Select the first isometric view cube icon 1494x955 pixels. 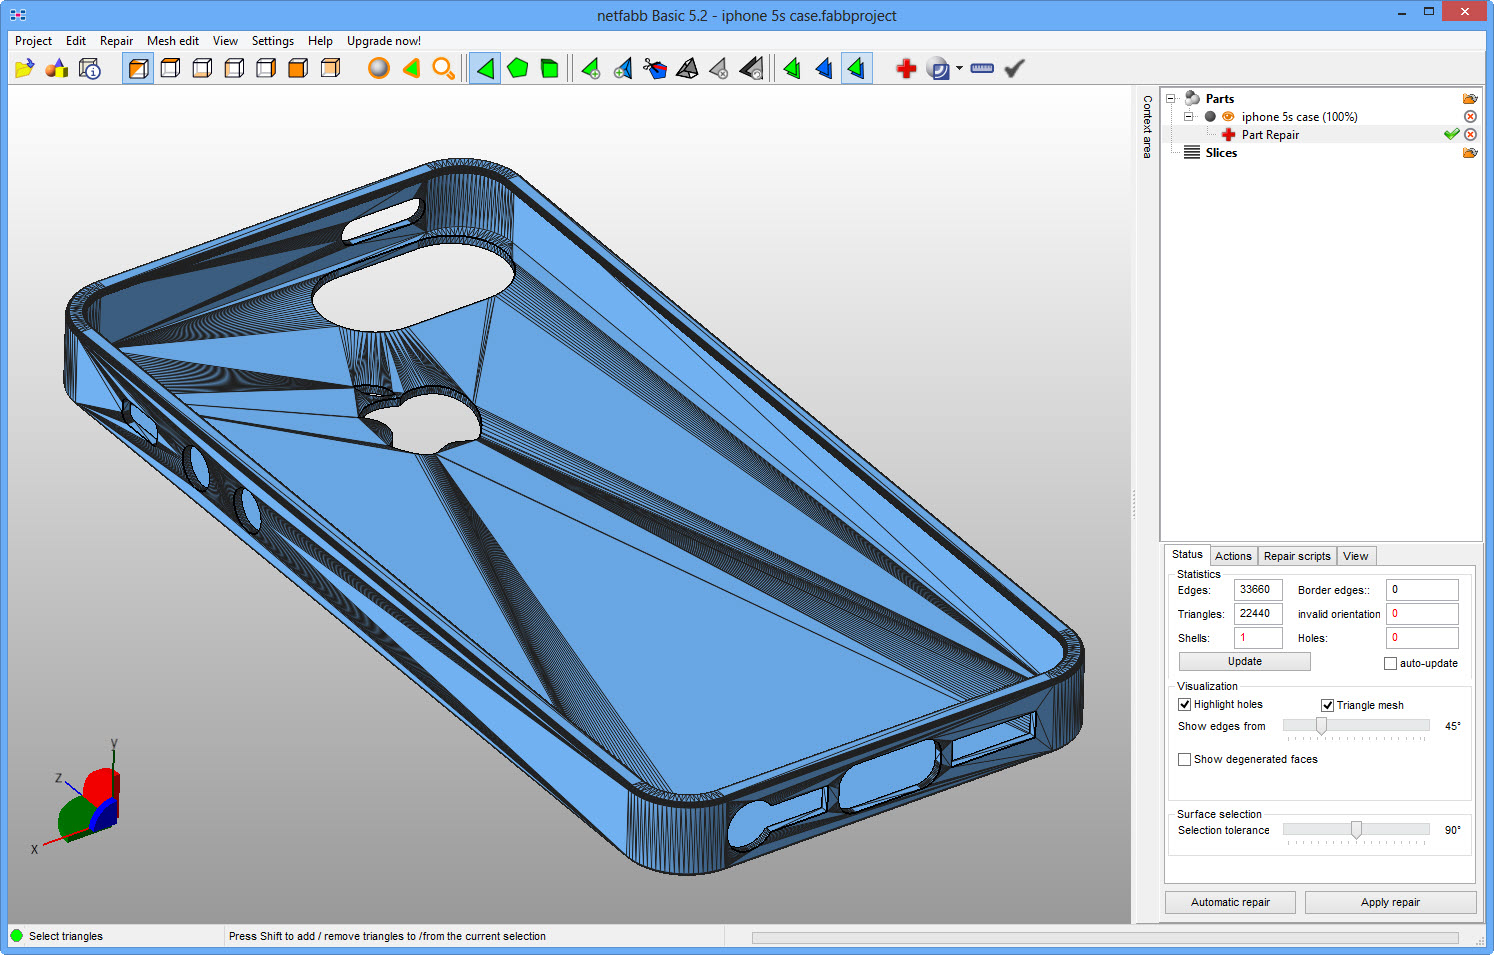pyautogui.click(x=138, y=68)
